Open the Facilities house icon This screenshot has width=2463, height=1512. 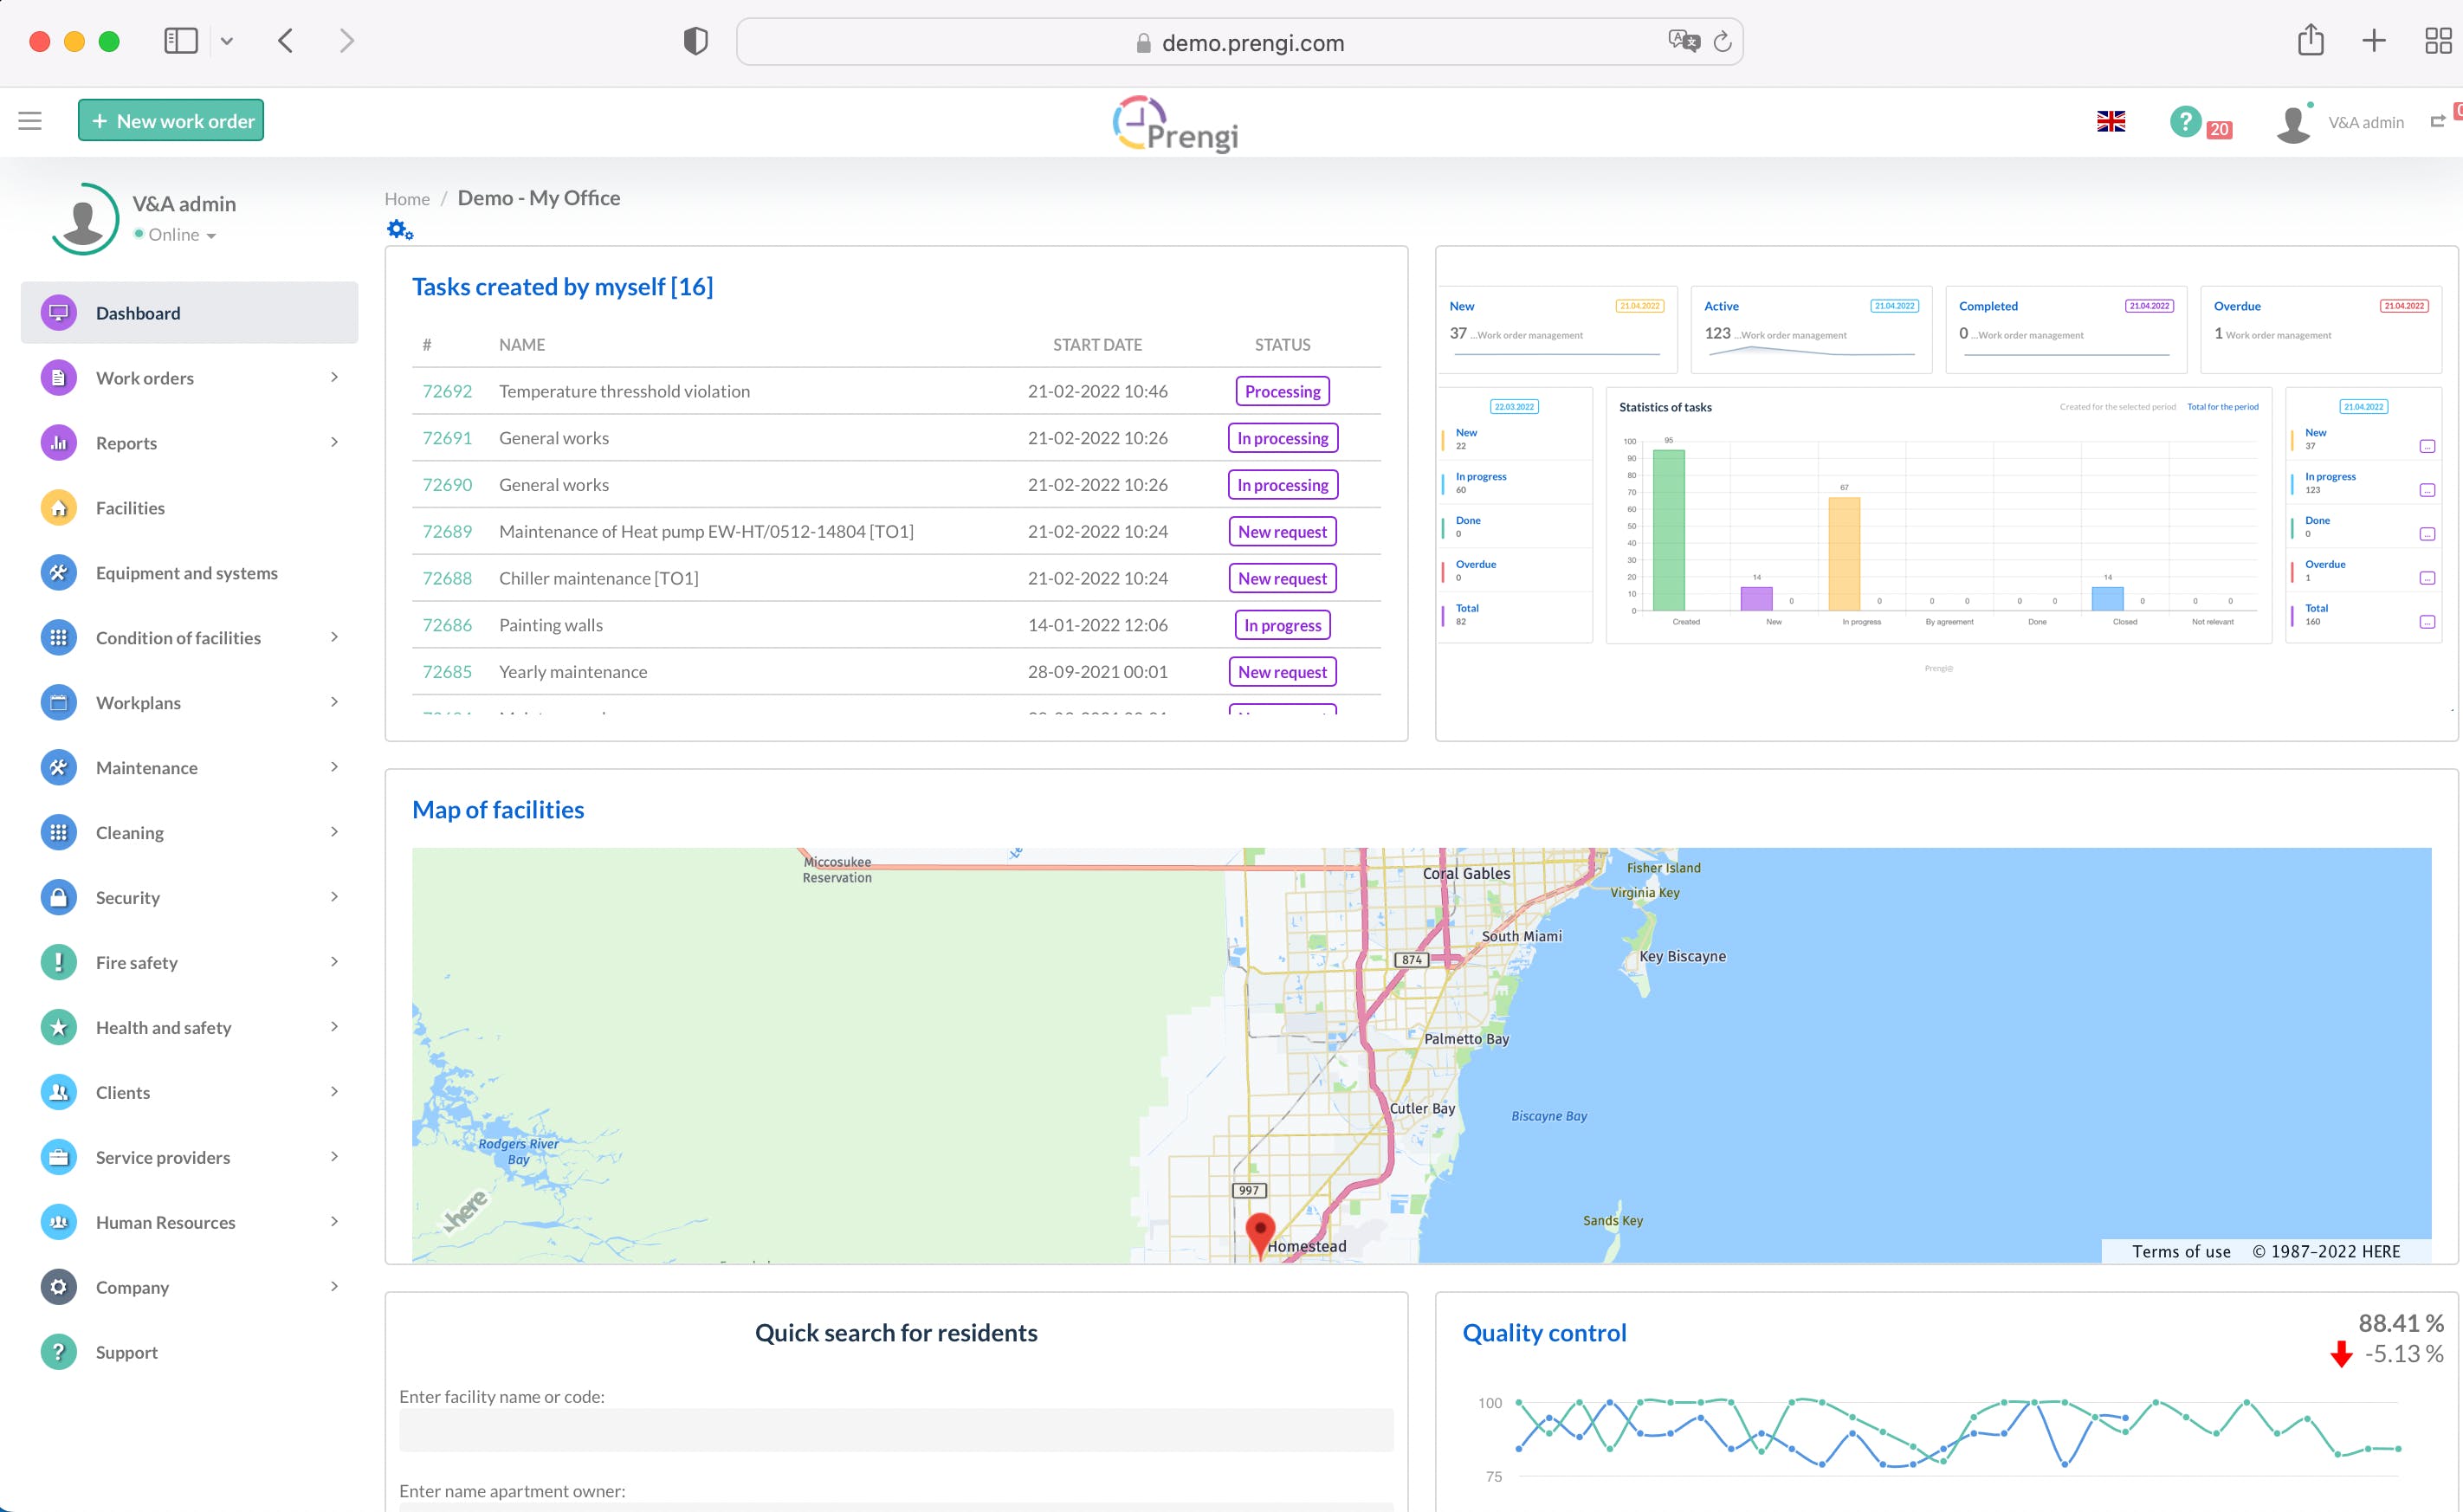pos(59,508)
